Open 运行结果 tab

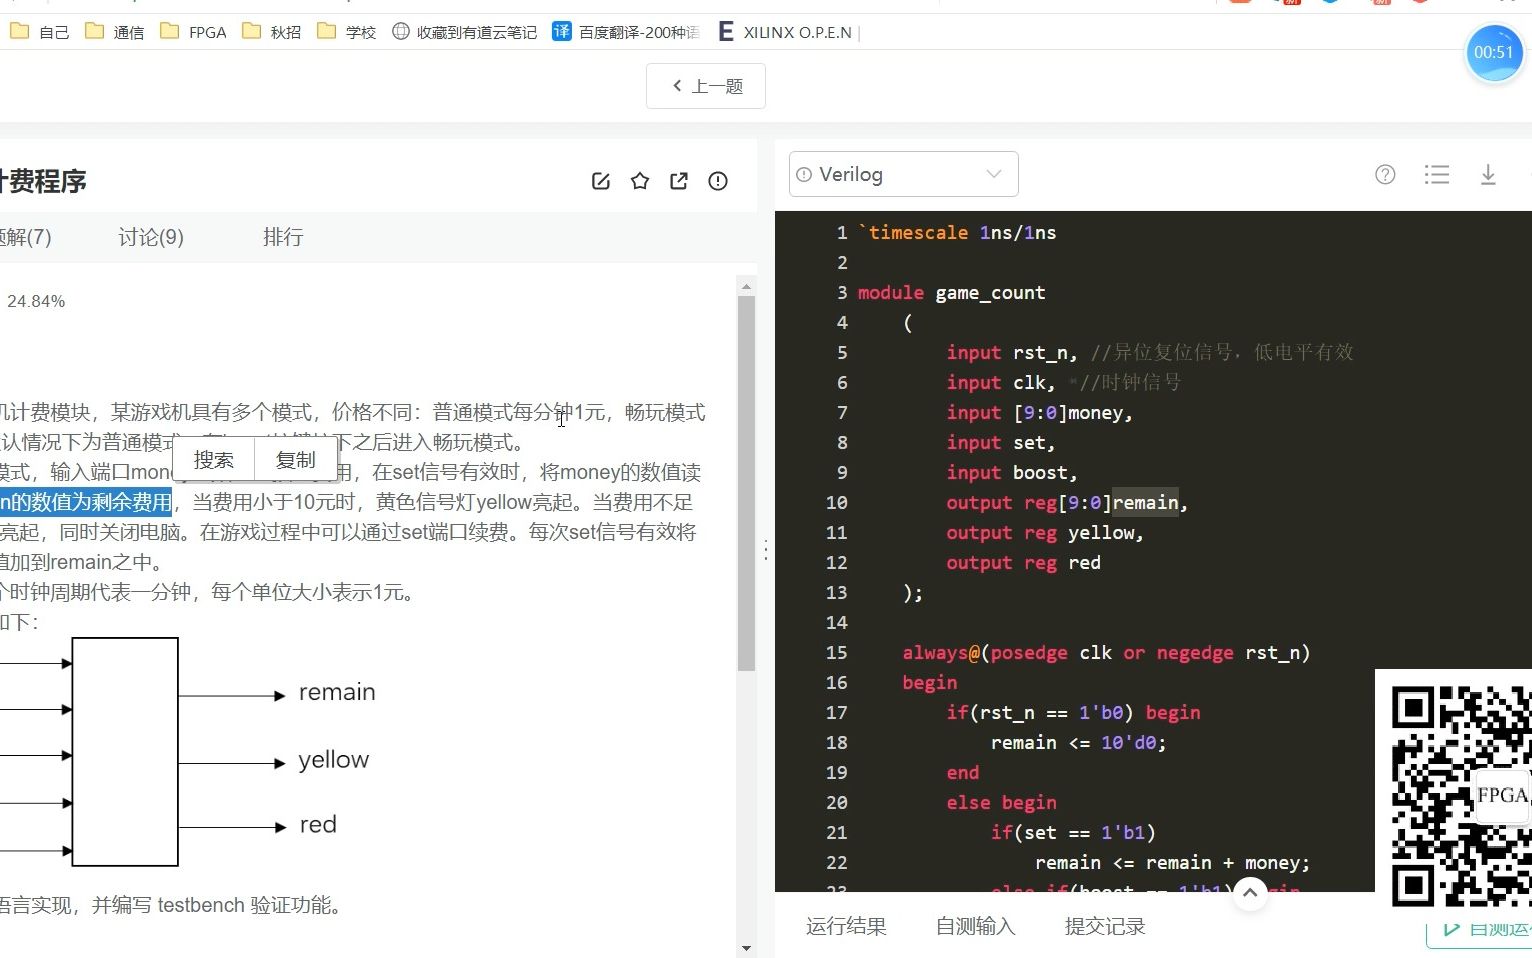[x=846, y=926]
